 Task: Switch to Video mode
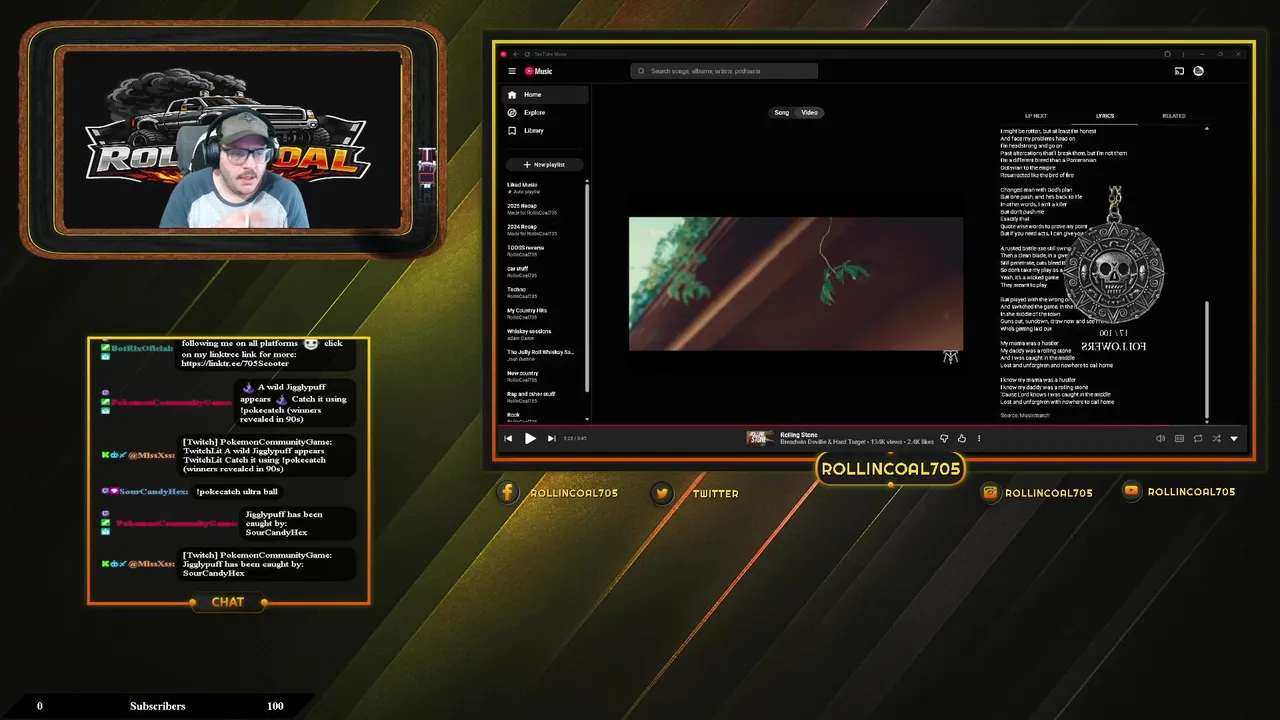coord(809,113)
